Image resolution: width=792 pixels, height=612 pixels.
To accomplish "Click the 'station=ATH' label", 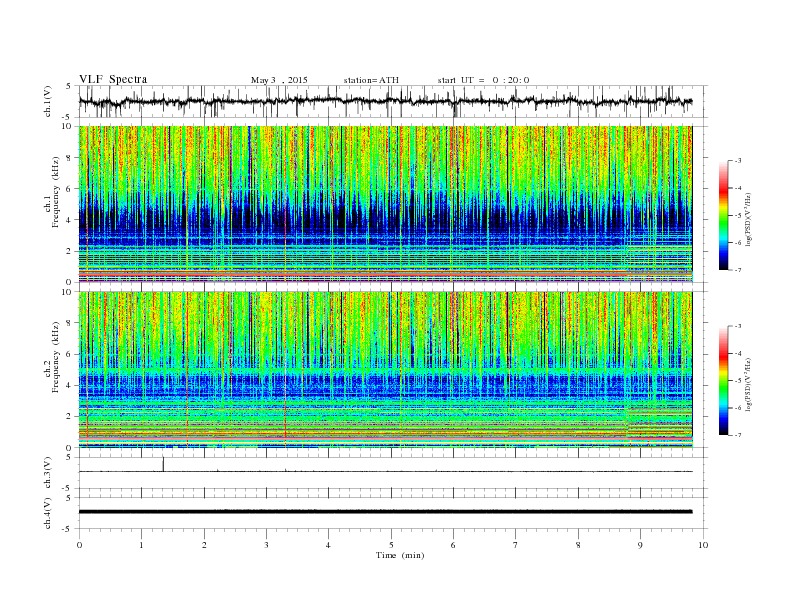I will click(x=371, y=80).
